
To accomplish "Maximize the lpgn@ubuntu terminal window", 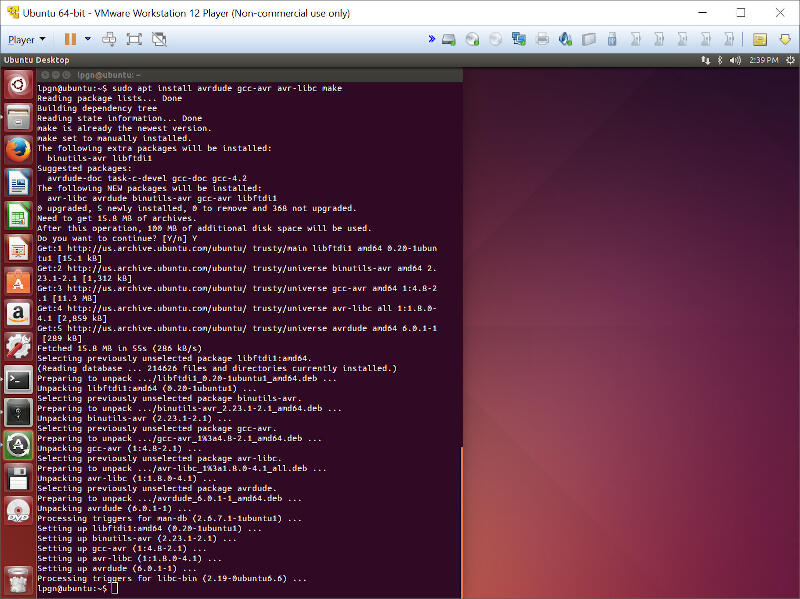I will coord(66,75).
